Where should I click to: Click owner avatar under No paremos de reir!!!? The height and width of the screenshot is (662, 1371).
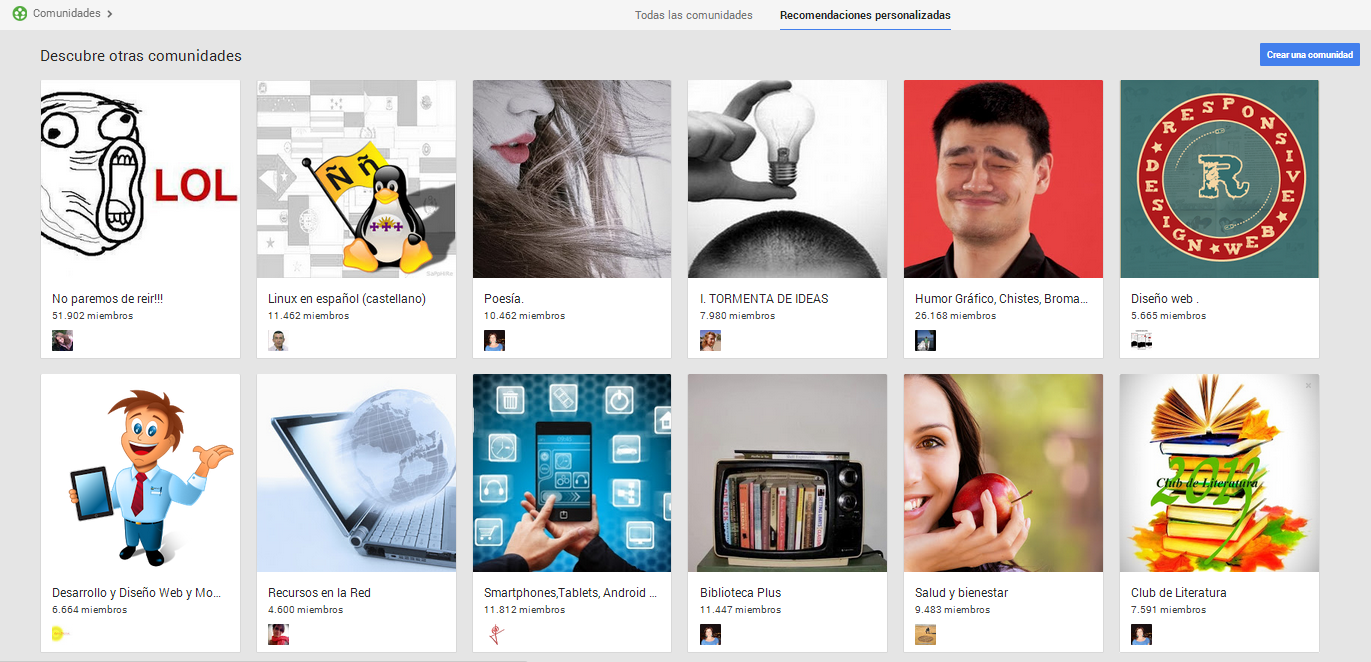[62, 341]
